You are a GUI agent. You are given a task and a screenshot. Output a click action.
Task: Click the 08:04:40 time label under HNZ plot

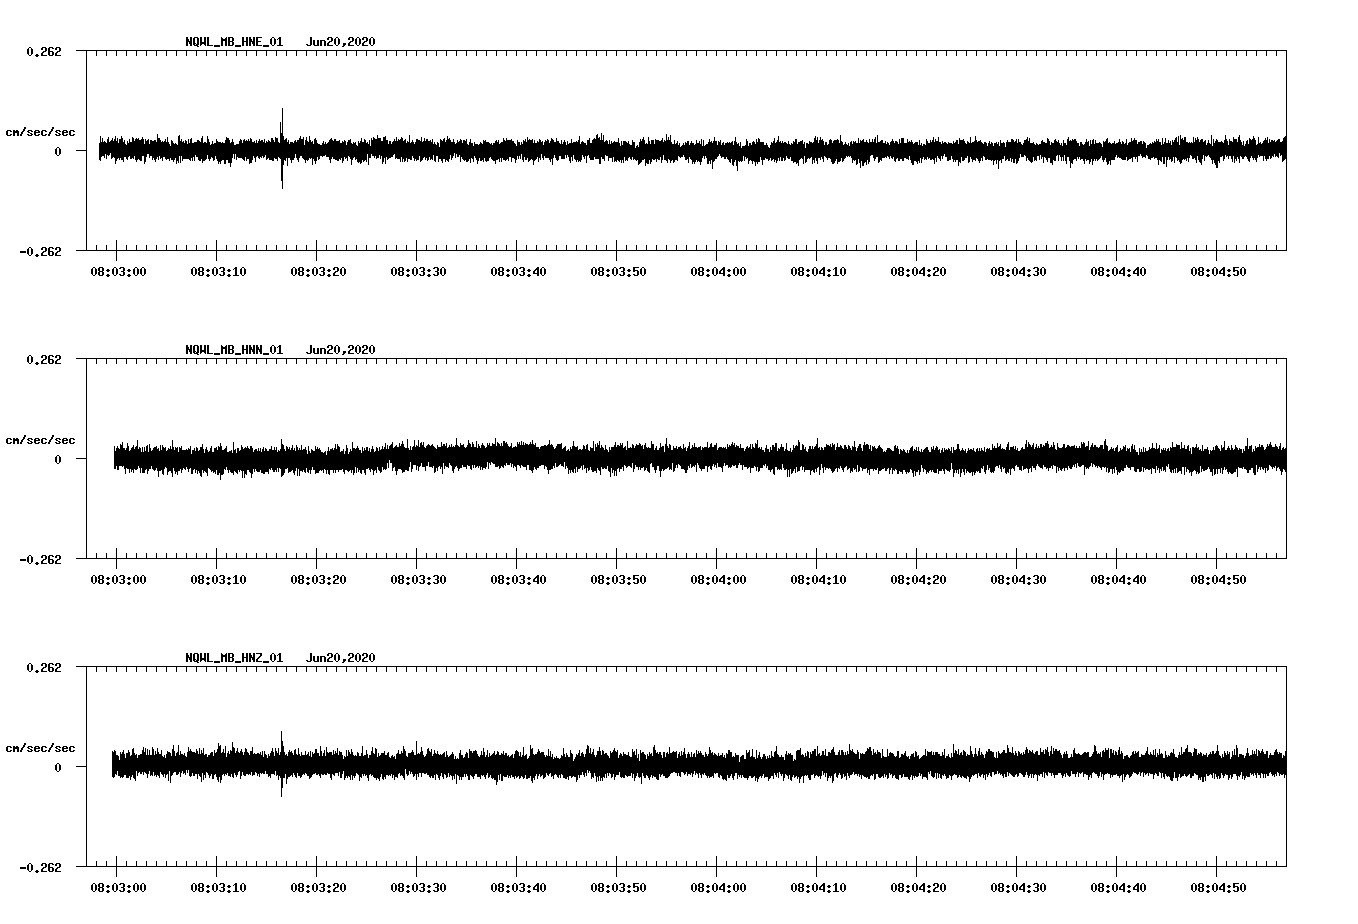pyautogui.click(x=1118, y=888)
